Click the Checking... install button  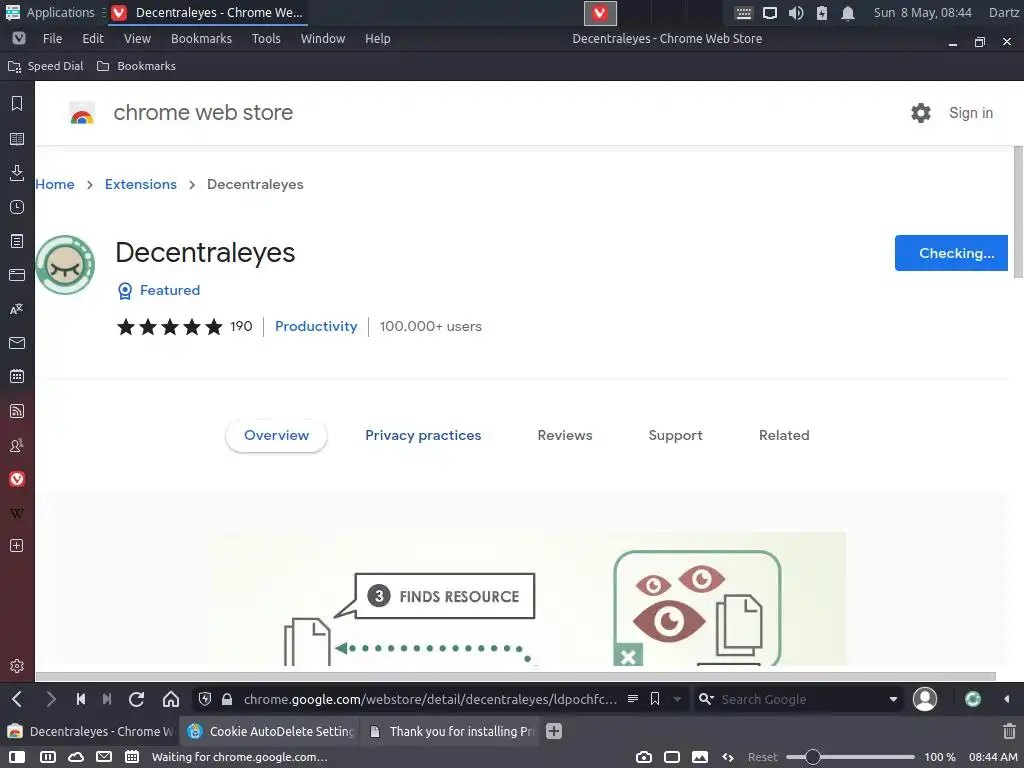pyautogui.click(x=951, y=253)
